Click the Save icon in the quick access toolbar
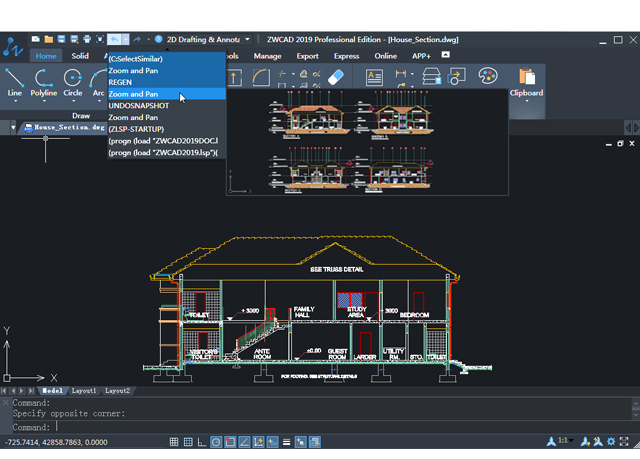This screenshot has height=459, width=640. (61, 39)
